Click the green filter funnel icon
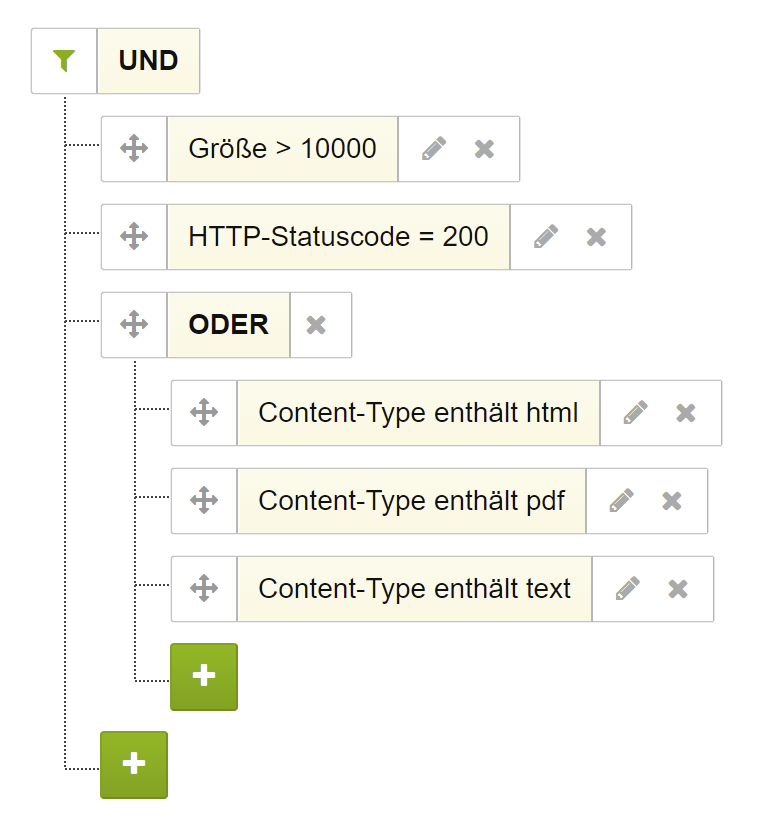 [x=64, y=61]
